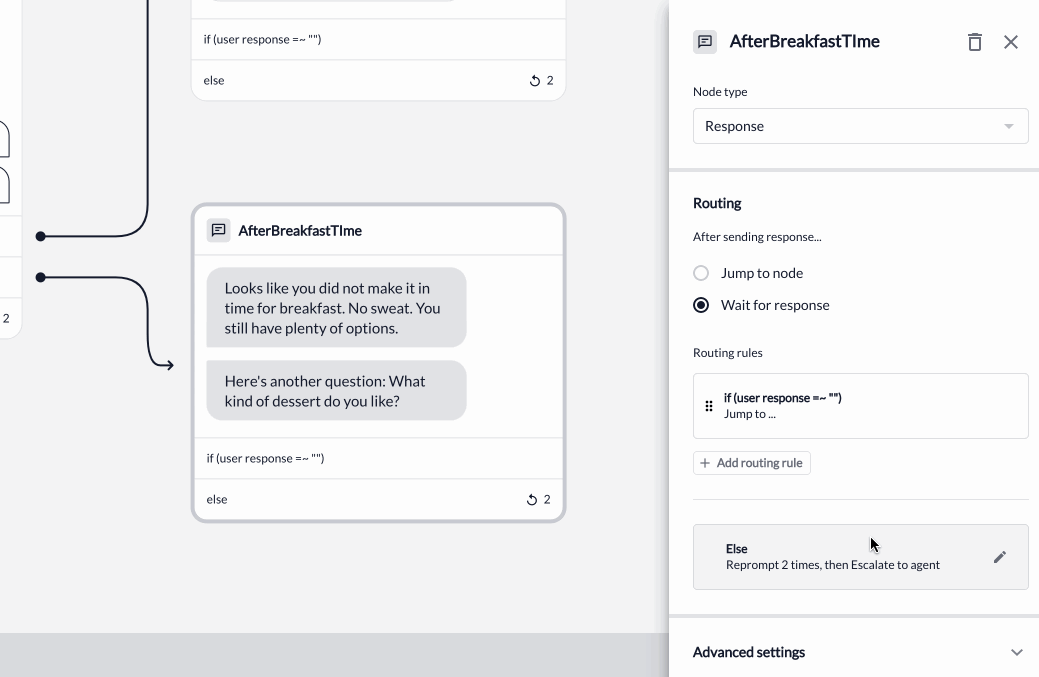The width and height of the screenshot is (1039, 677).
Task: Click reprompt icon in AfterBreakfastTIme else row
Action: click(531, 499)
